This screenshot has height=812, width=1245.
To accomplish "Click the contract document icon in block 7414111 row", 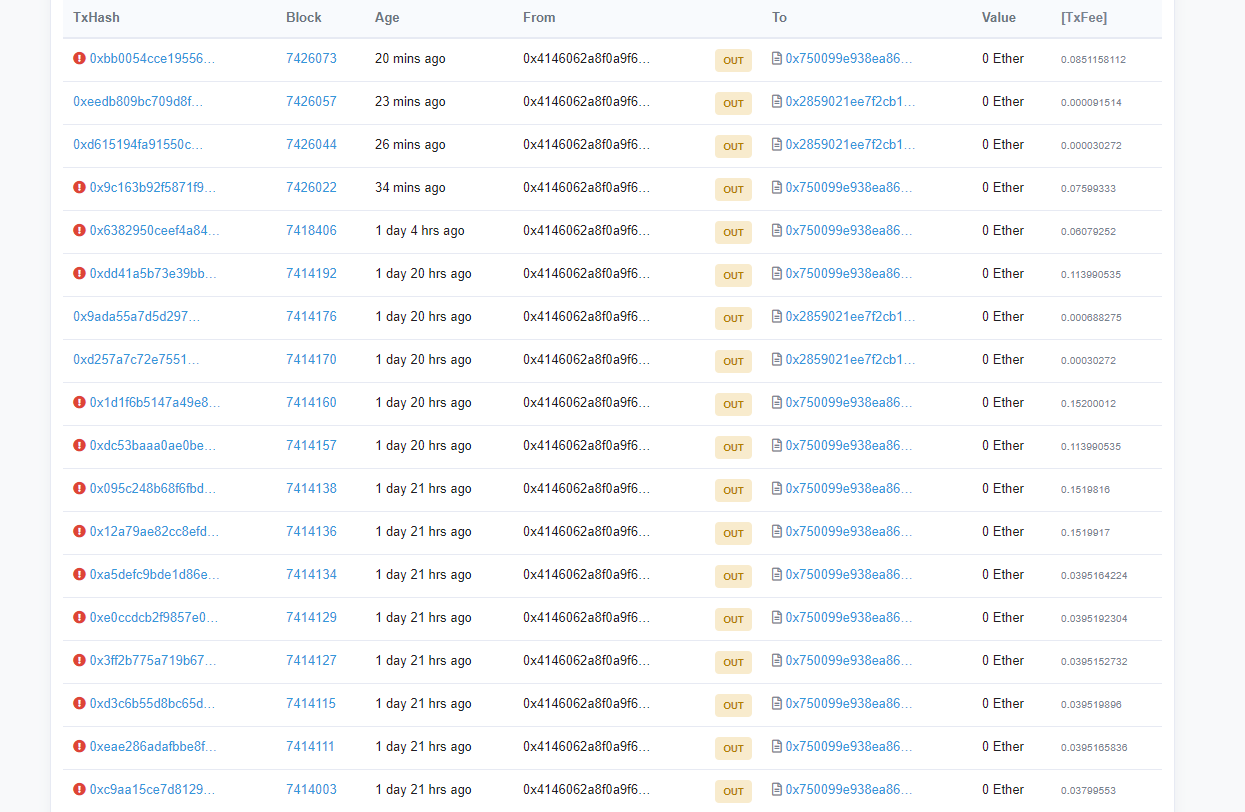I will coord(777,746).
